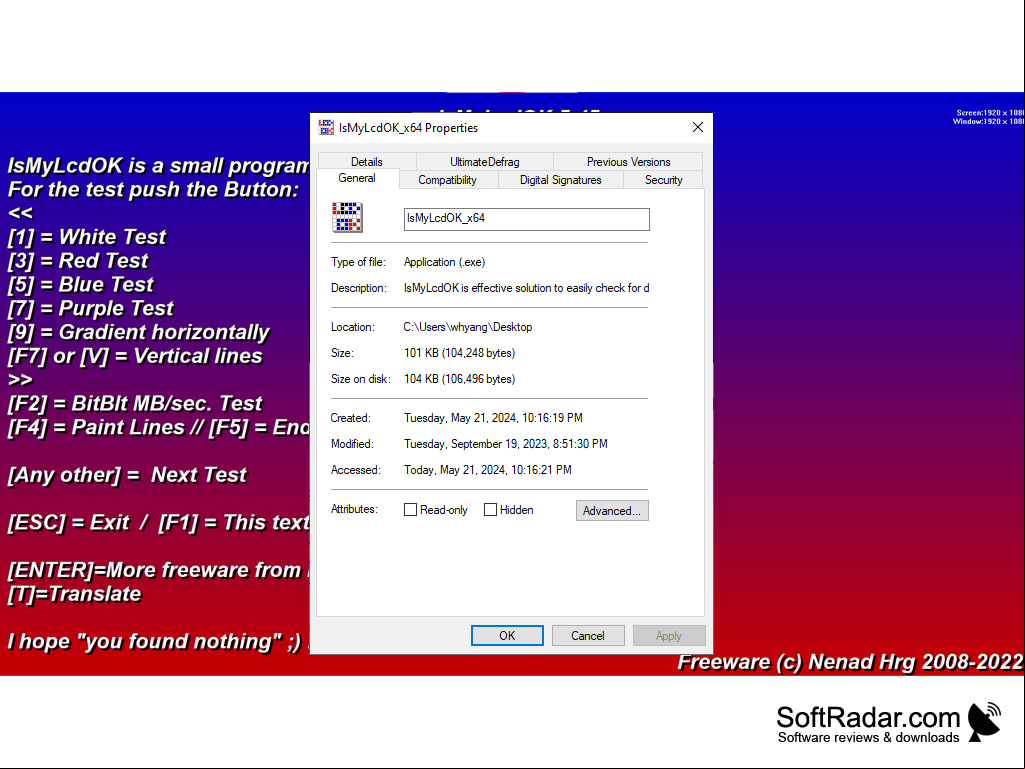Image resolution: width=1025 pixels, height=769 pixels.
Task: Click the 'Screen:1920 x 108' resolution readout
Action: point(990,112)
